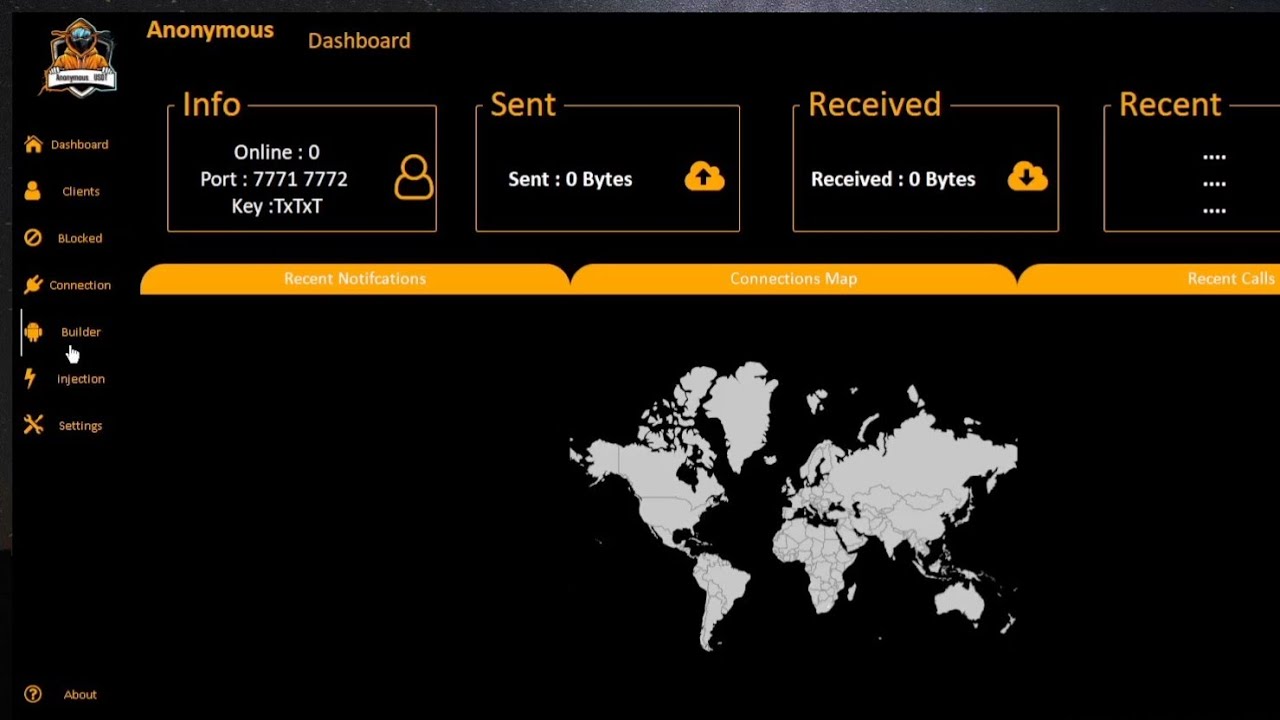This screenshot has height=720, width=1280.
Task: Click the Recent panel heading
Action: [x=1170, y=105]
